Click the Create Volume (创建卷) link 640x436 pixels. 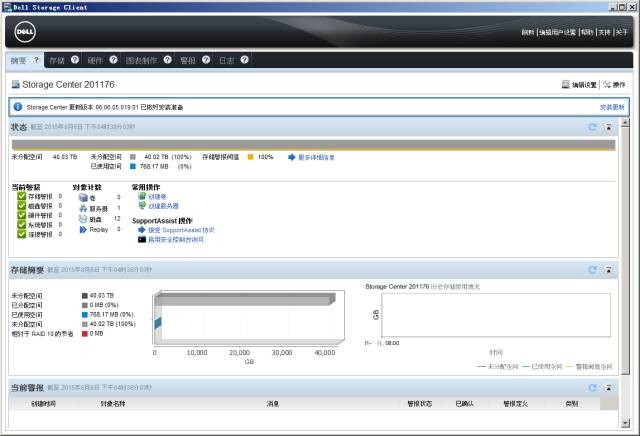click(157, 197)
